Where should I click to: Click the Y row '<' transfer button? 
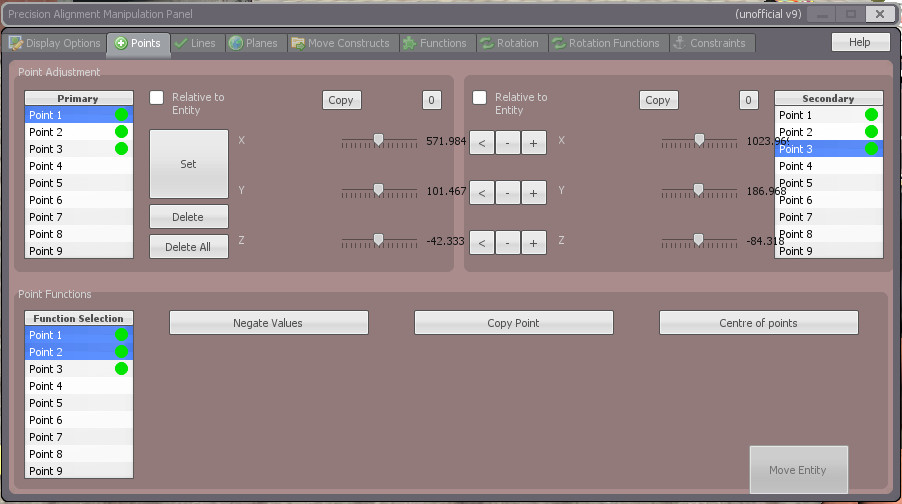[x=482, y=193]
